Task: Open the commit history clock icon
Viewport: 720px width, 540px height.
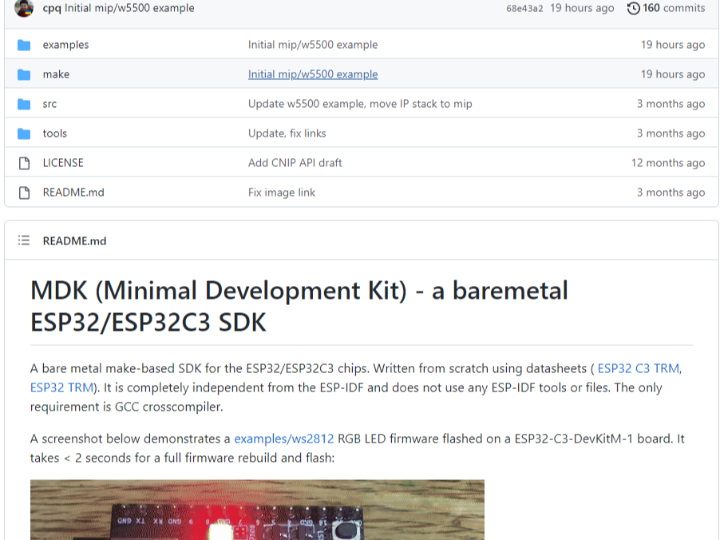Action: 633,8
